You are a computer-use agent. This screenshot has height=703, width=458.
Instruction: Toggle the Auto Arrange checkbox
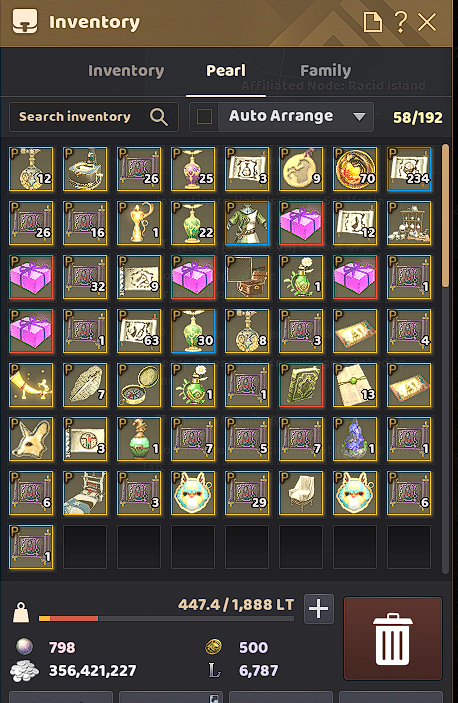pos(204,117)
